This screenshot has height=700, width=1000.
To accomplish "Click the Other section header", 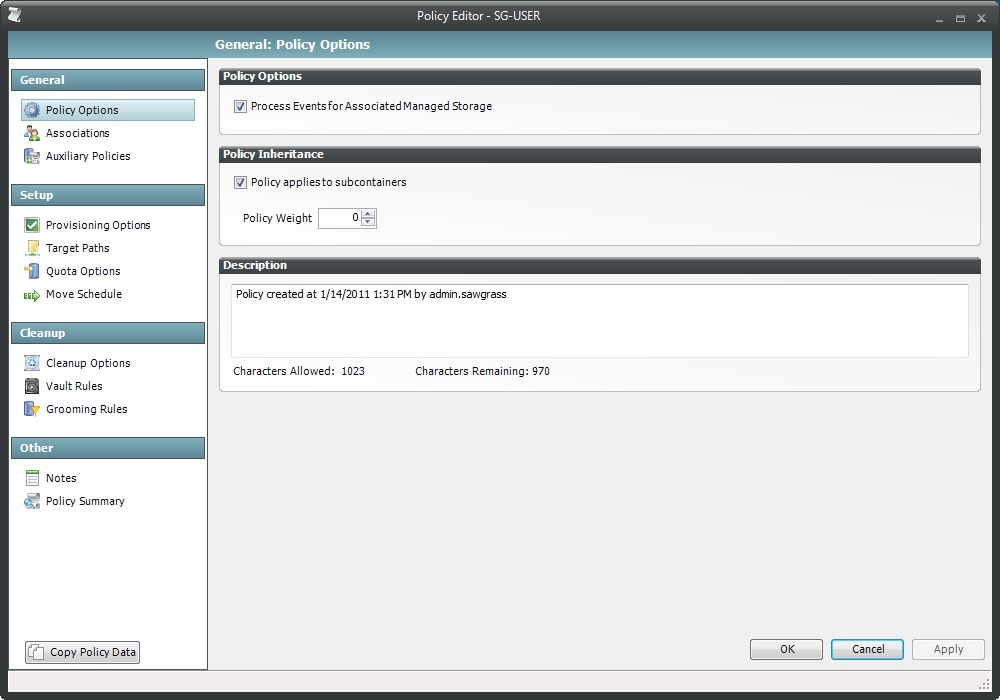I will pos(108,448).
